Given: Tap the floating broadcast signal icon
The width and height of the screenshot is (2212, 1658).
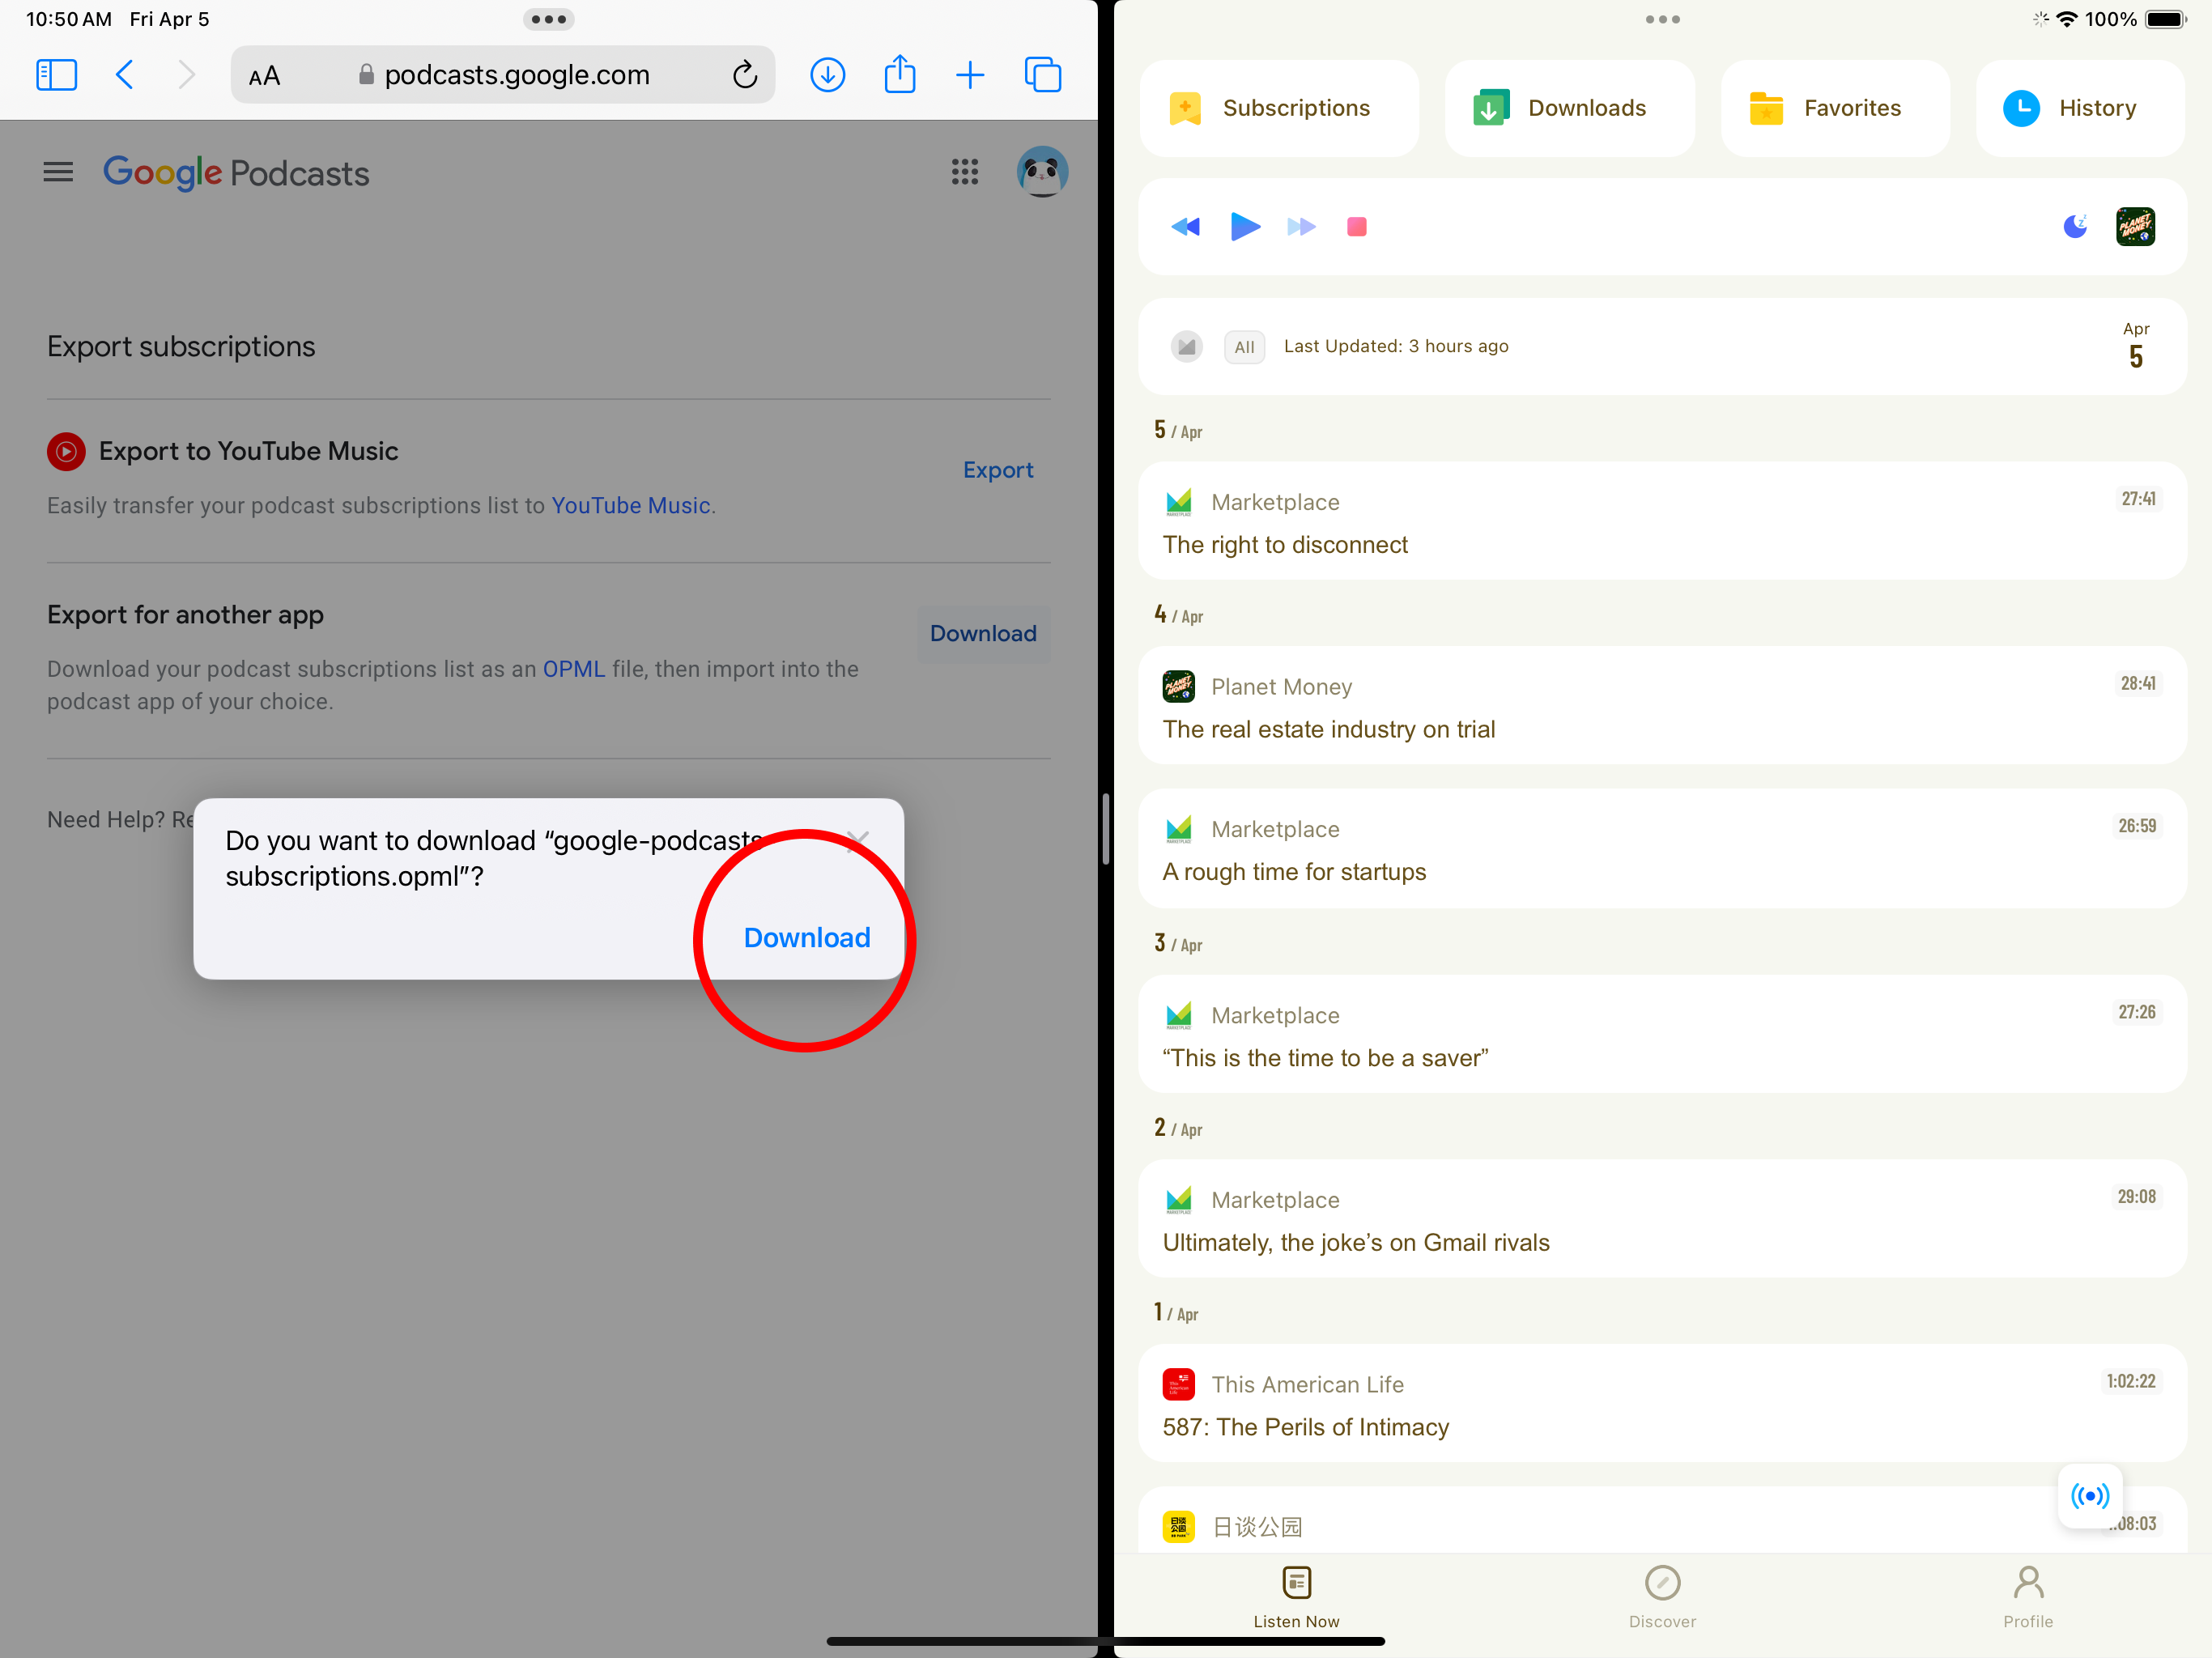Looking at the screenshot, I should click(x=2090, y=1496).
